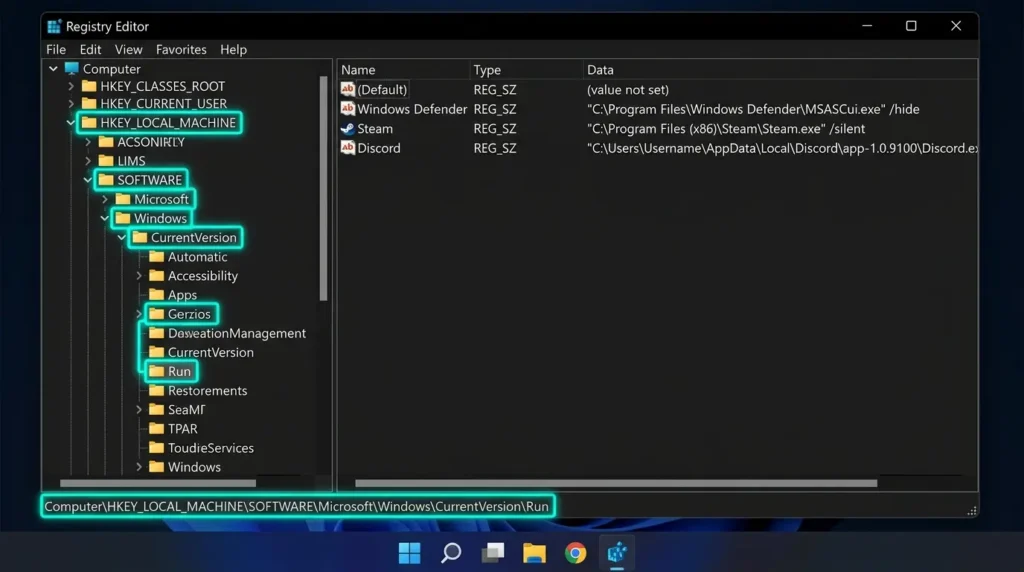Open the Edit menu
This screenshot has height=572, width=1024.
[90, 50]
